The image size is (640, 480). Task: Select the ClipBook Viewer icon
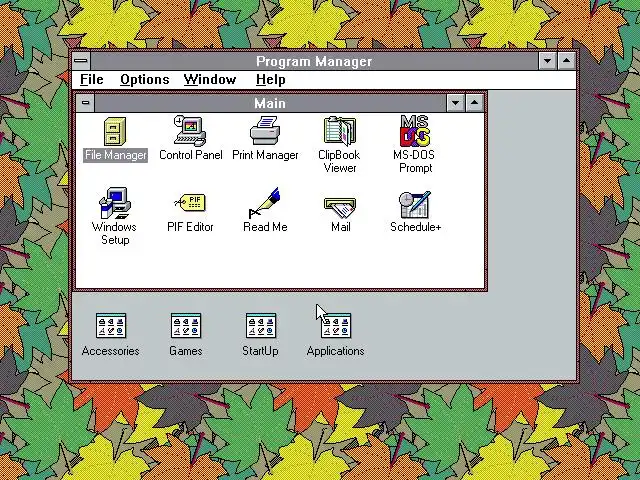340,131
